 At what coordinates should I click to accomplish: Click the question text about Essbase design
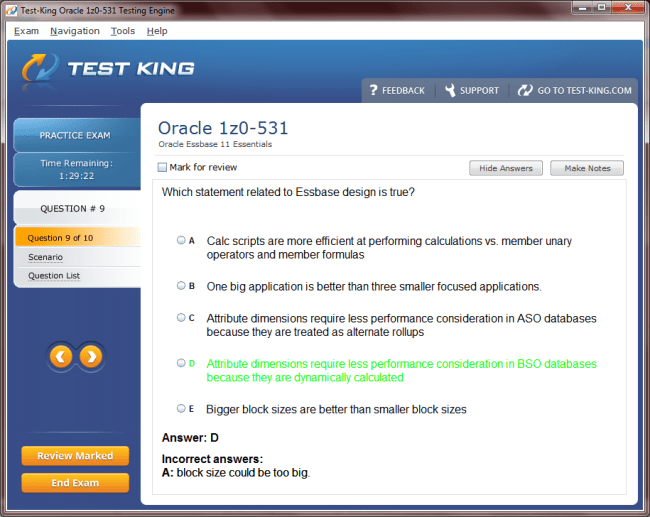click(288, 192)
